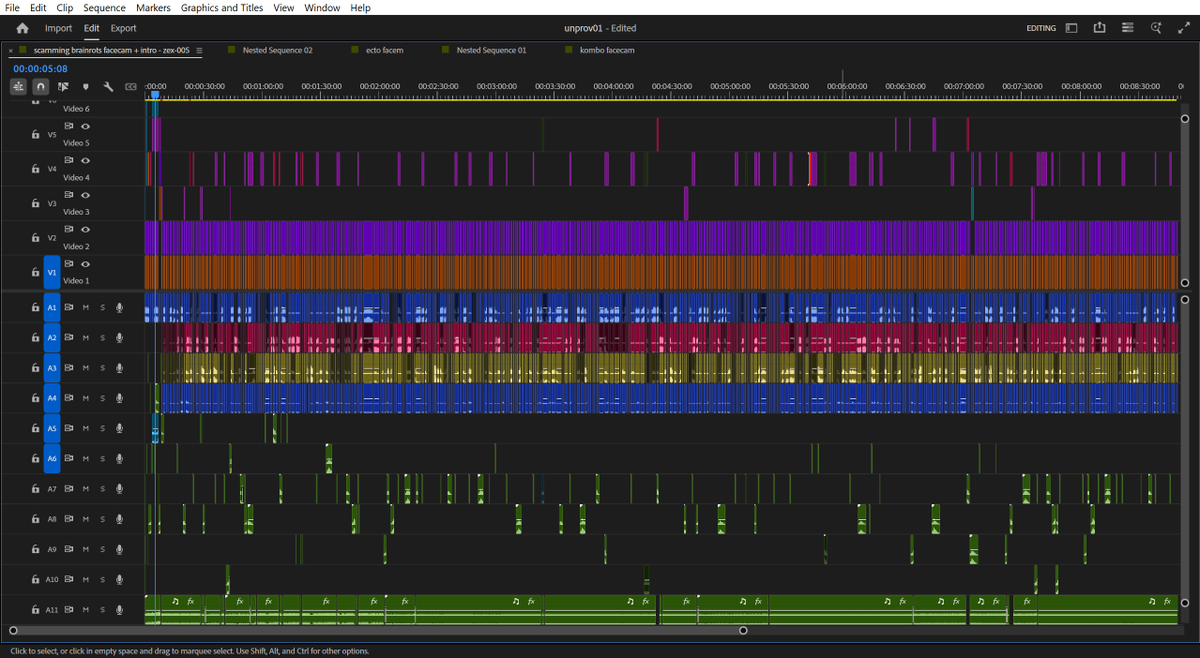The image size is (1200, 658).
Task: Click the ruler at 00:04:00:00
Action: [x=613, y=87]
